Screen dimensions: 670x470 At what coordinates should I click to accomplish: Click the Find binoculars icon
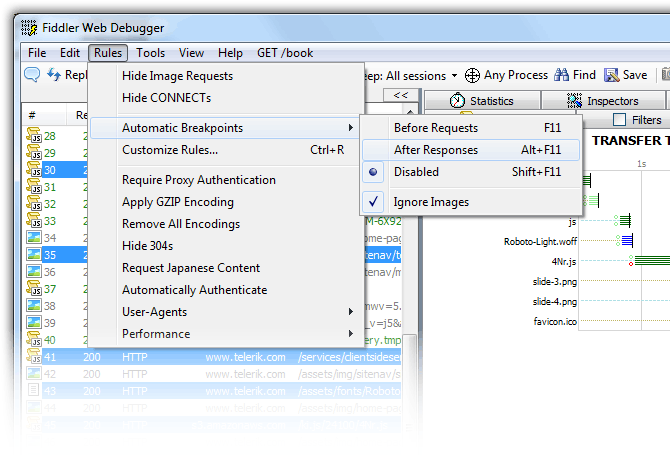pyautogui.click(x=561, y=75)
